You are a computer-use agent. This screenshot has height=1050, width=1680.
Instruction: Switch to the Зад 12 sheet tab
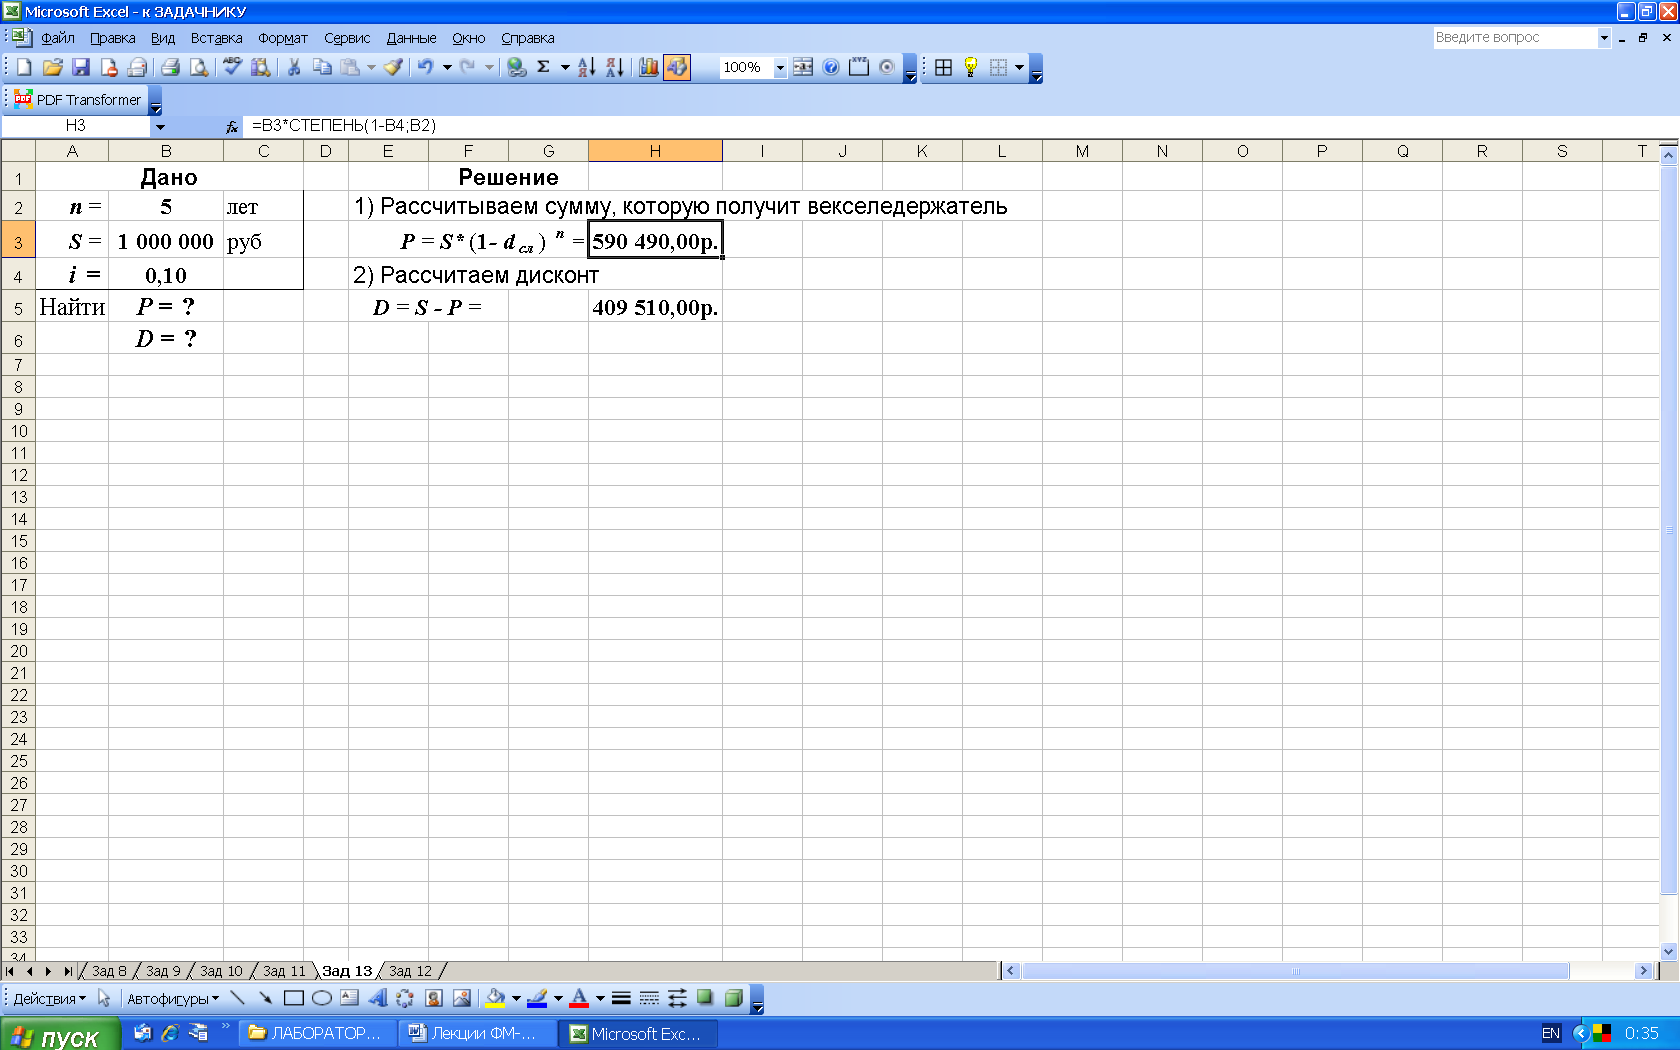click(410, 971)
